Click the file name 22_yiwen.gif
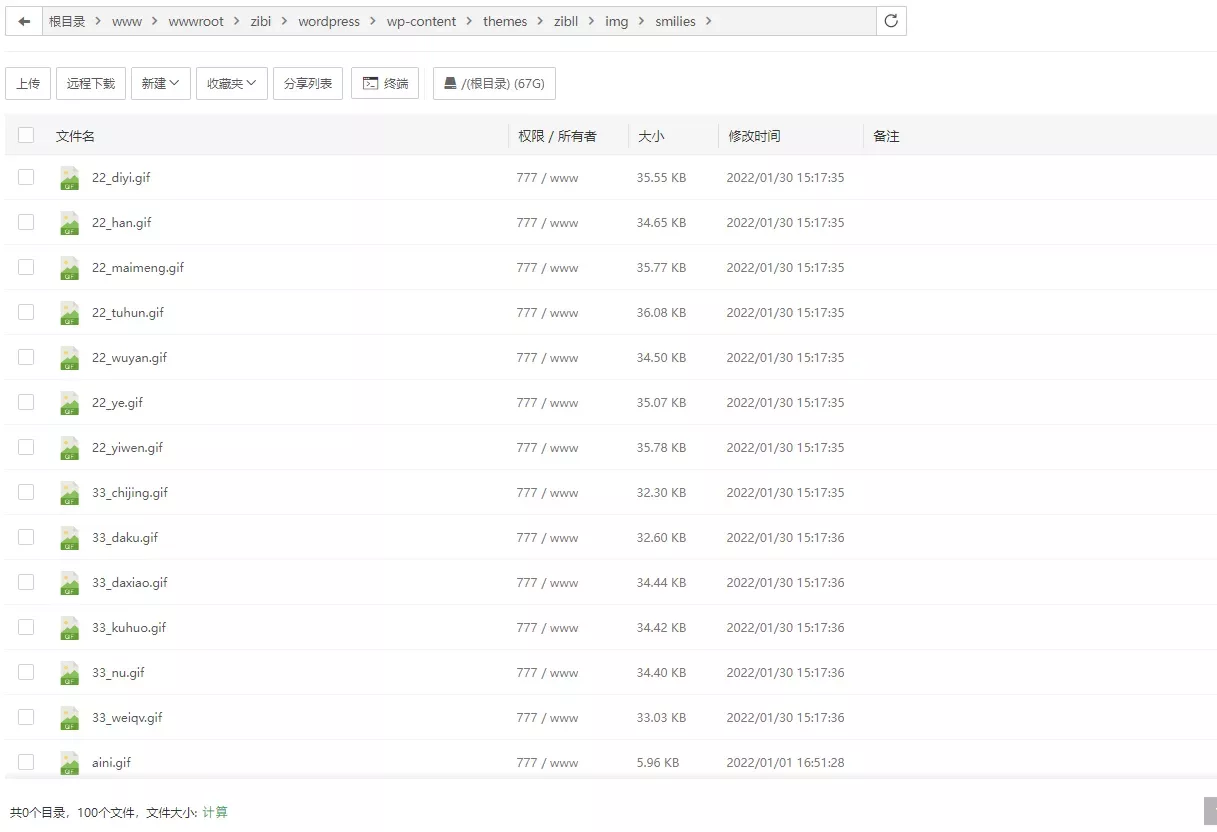 (x=127, y=448)
